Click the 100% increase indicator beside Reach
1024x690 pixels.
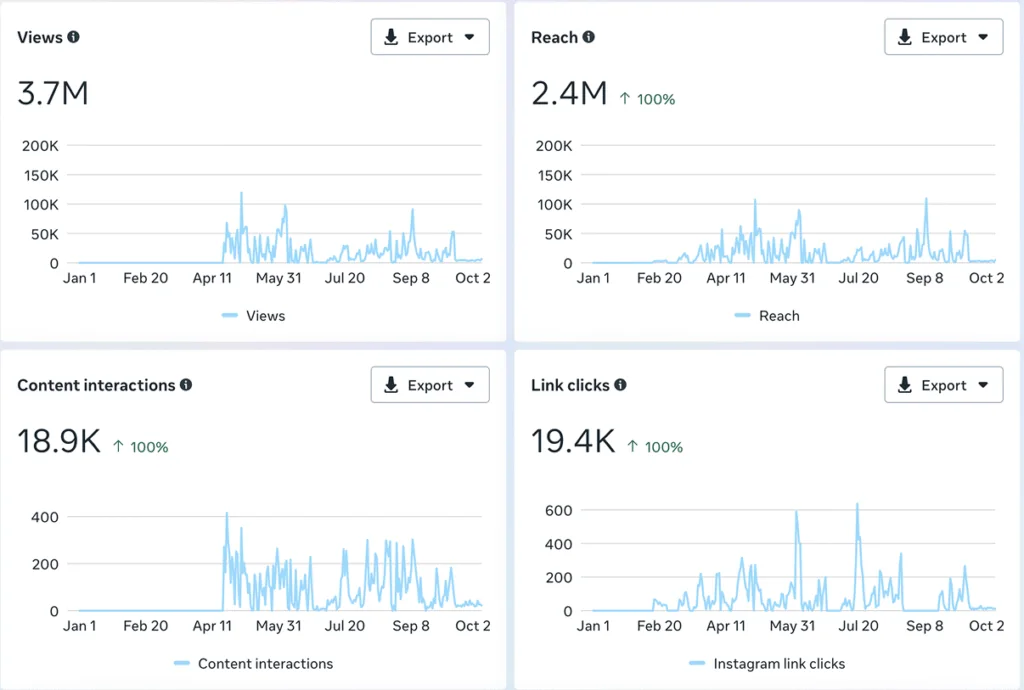647,99
